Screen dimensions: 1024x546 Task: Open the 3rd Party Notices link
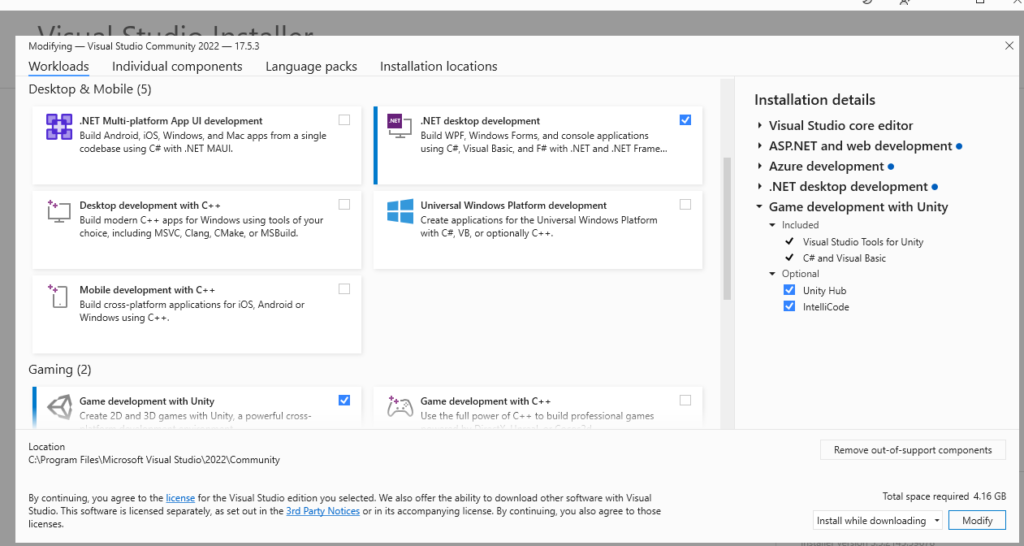[x=323, y=511]
